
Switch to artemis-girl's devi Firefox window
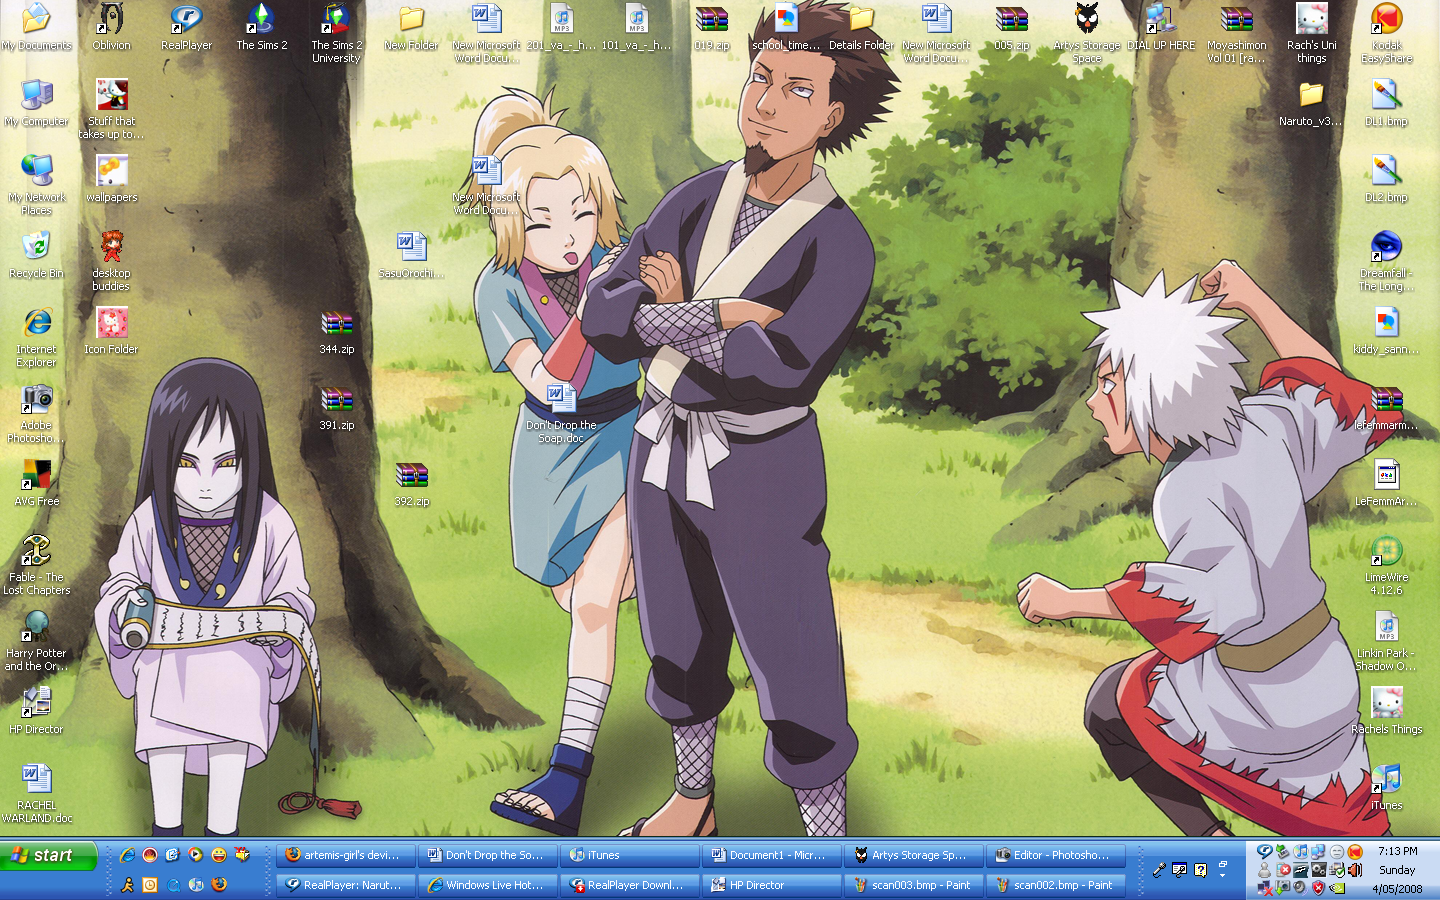(x=346, y=855)
